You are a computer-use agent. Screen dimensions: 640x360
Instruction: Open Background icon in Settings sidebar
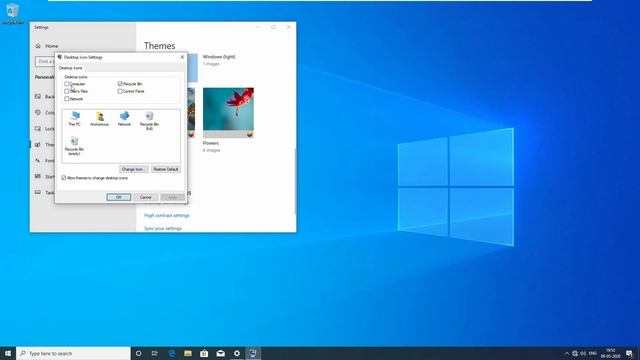[38, 97]
